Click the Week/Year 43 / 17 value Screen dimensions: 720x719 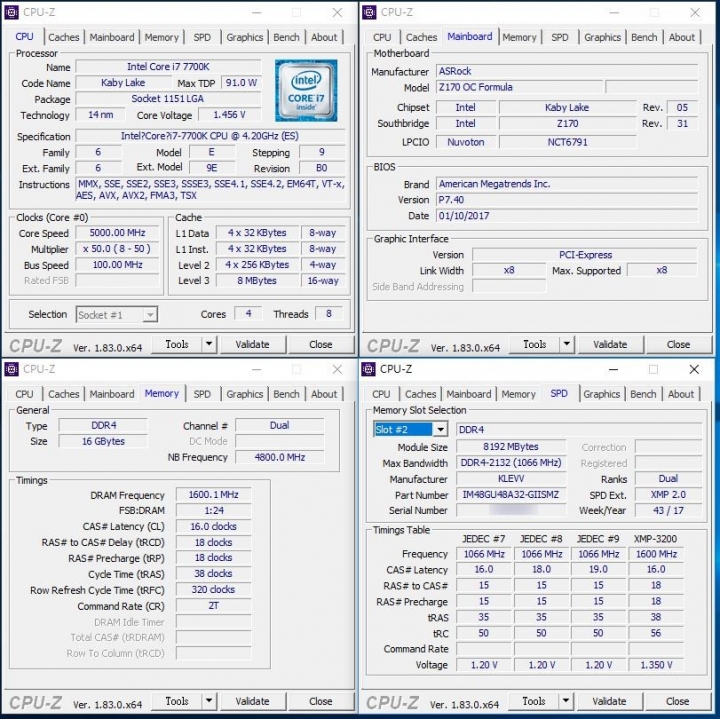[x=668, y=511]
